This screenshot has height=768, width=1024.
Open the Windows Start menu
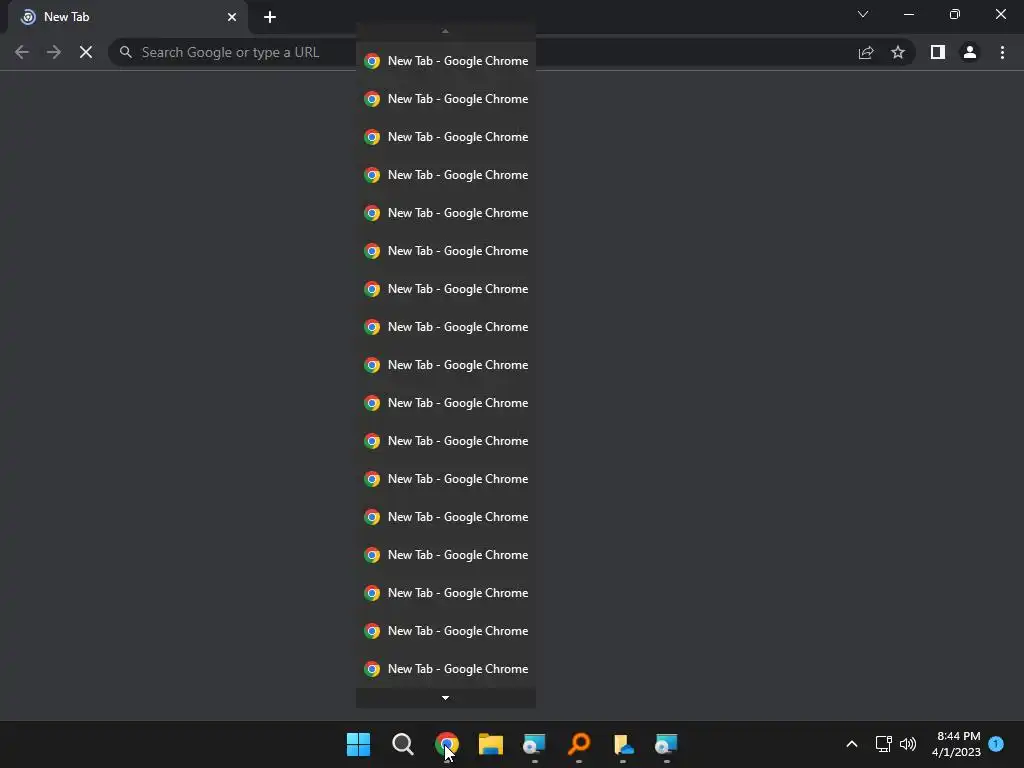(x=359, y=744)
